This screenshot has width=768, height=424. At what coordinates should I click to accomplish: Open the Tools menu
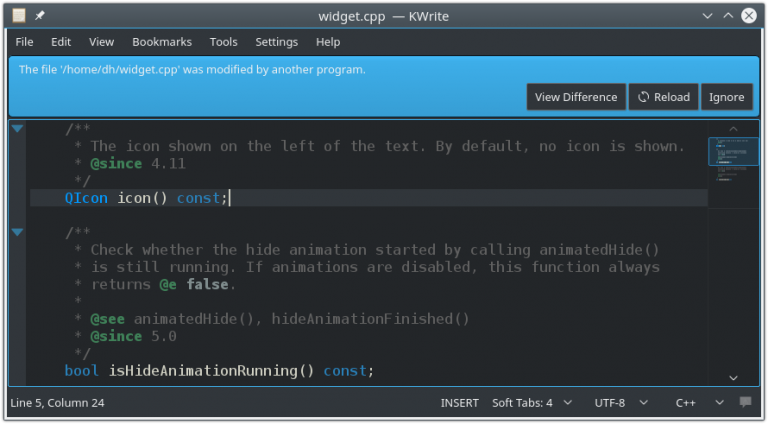point(223,42)
